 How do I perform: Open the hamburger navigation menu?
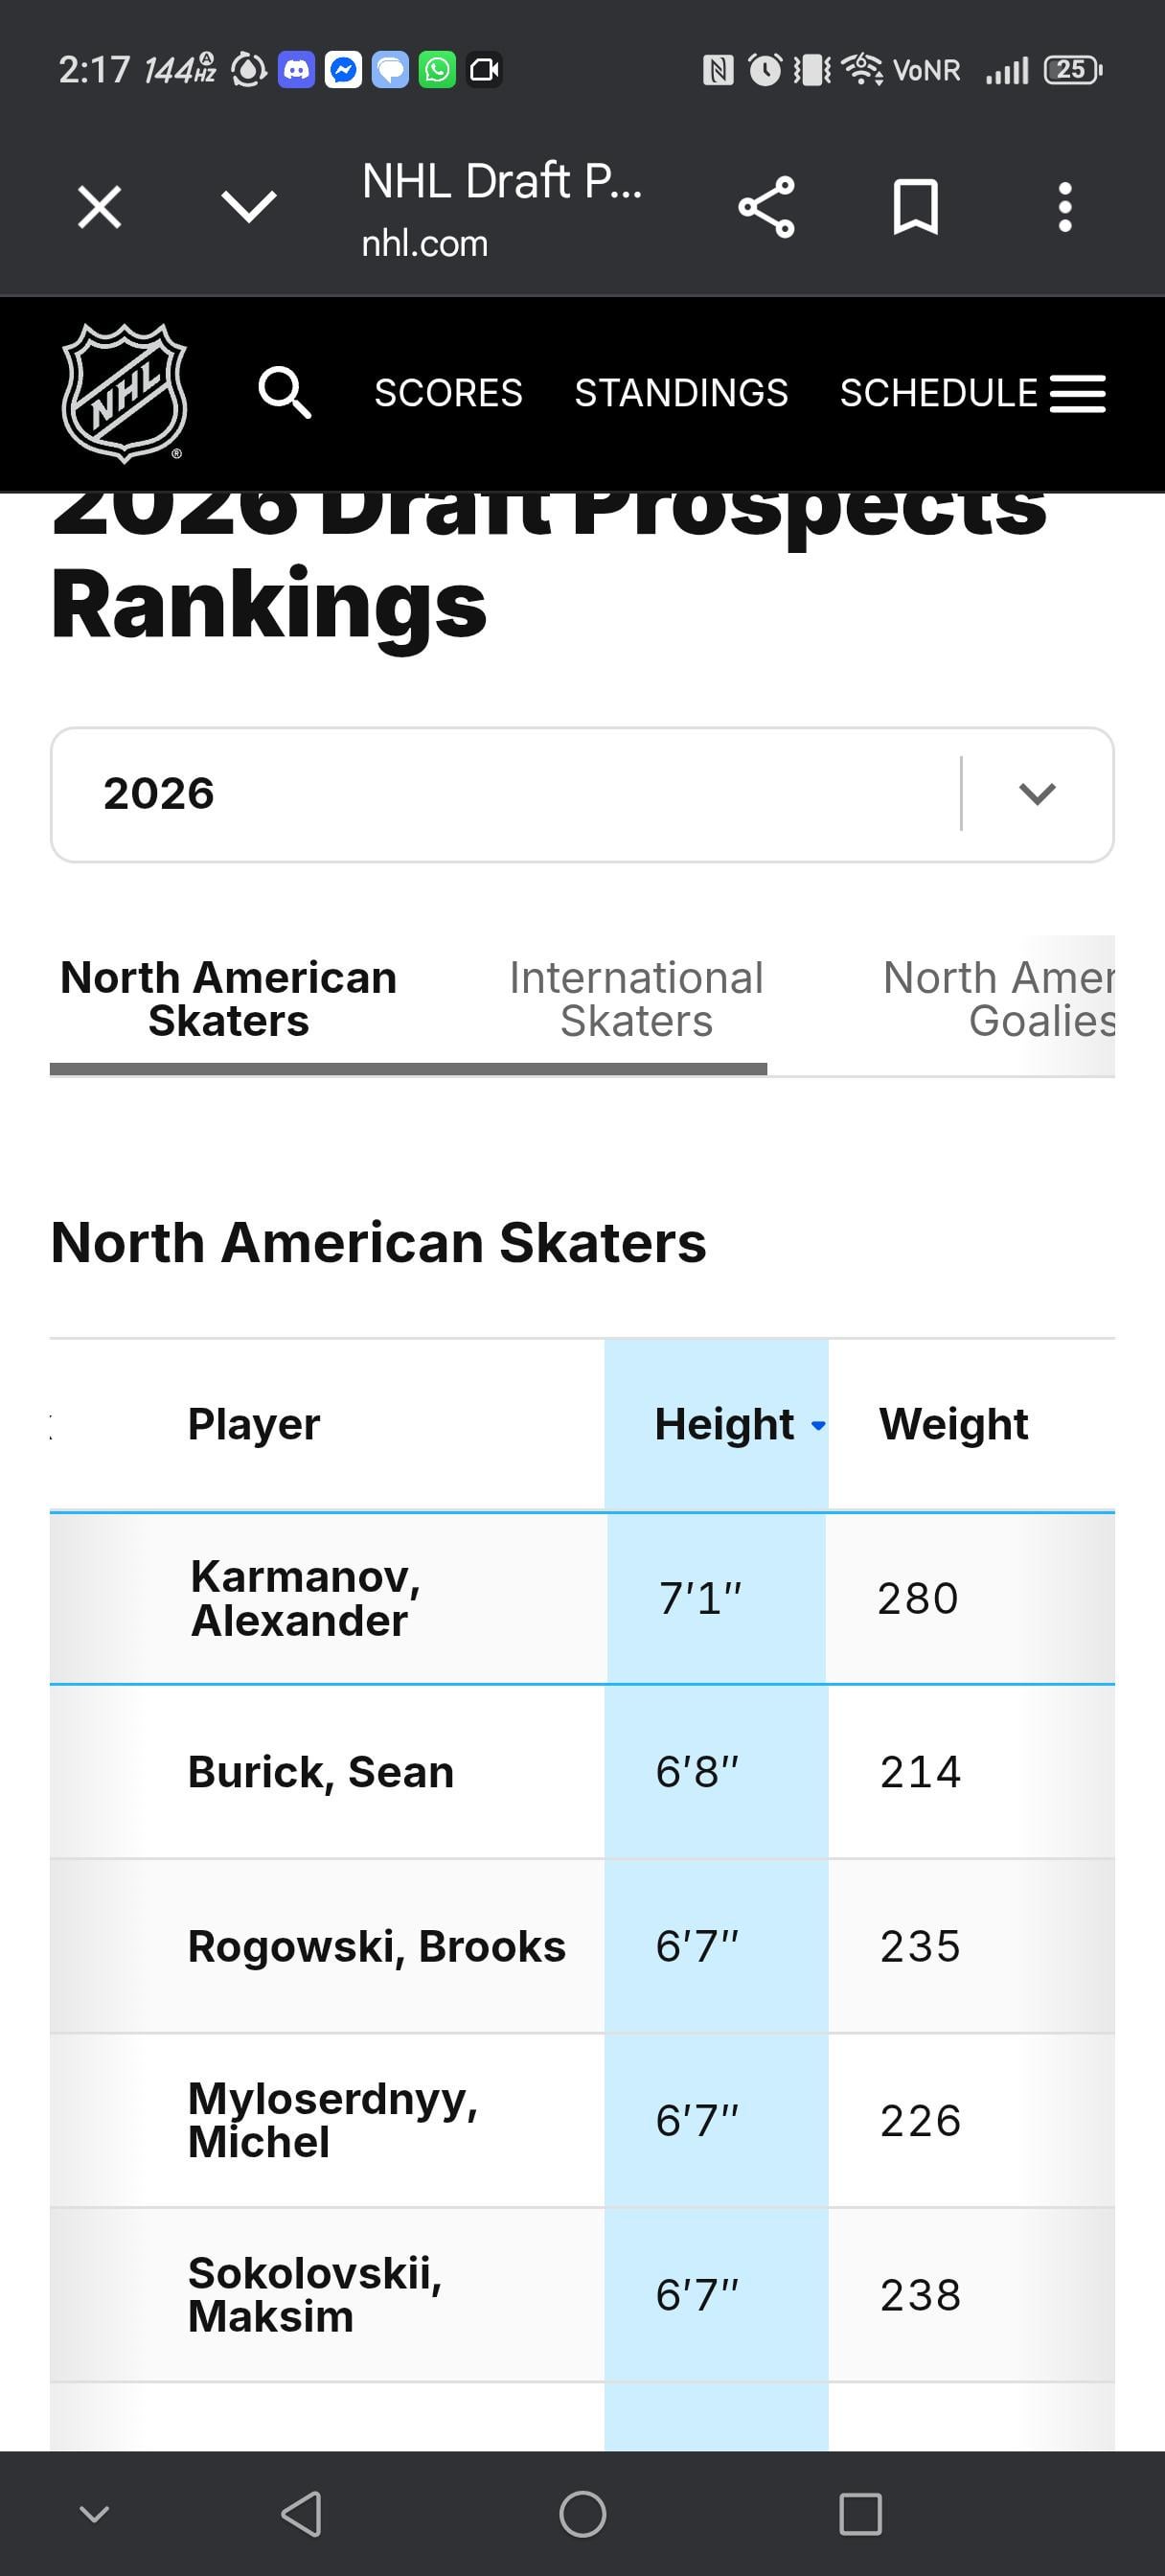[x=1077, y=394]
